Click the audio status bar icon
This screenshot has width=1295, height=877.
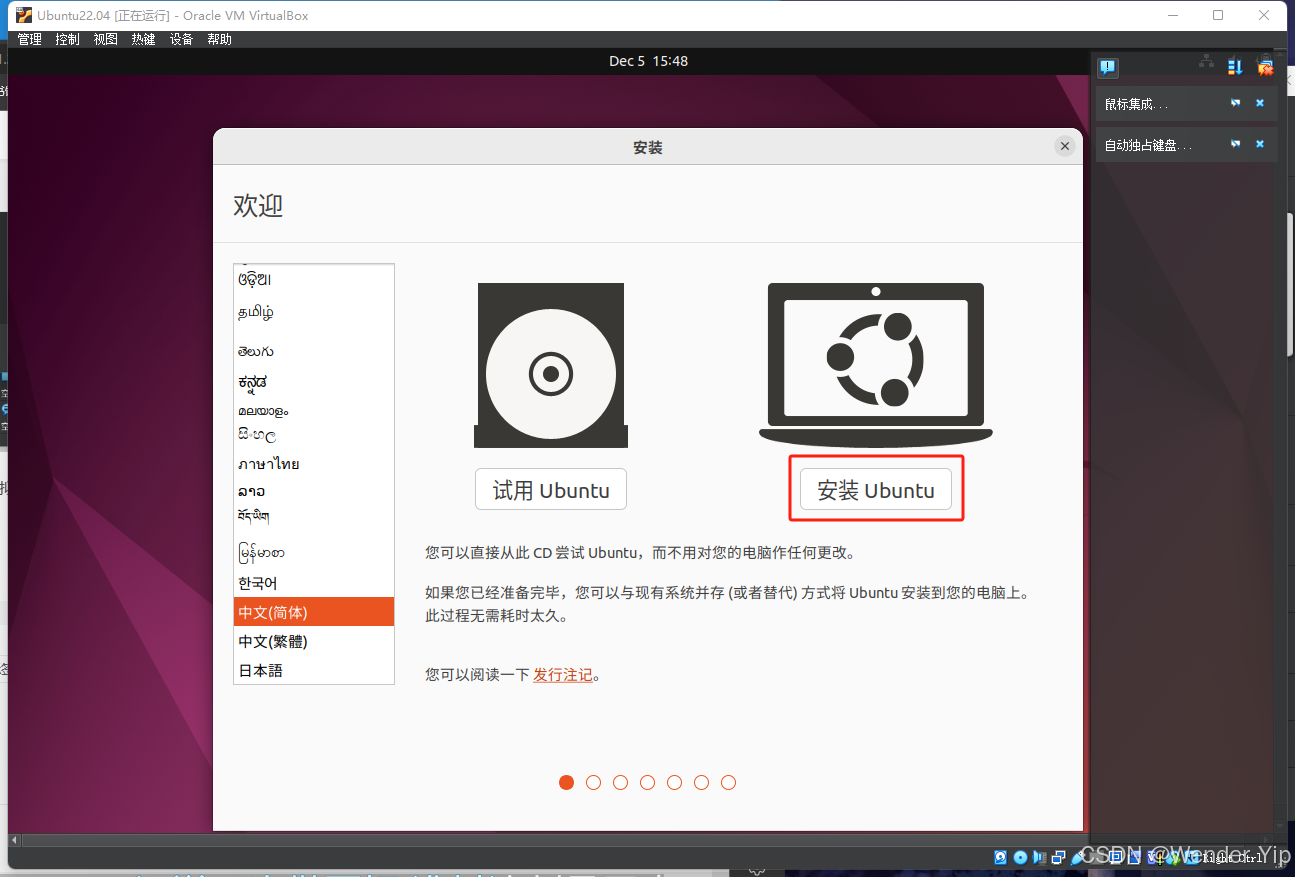[x=1040, y=857]
